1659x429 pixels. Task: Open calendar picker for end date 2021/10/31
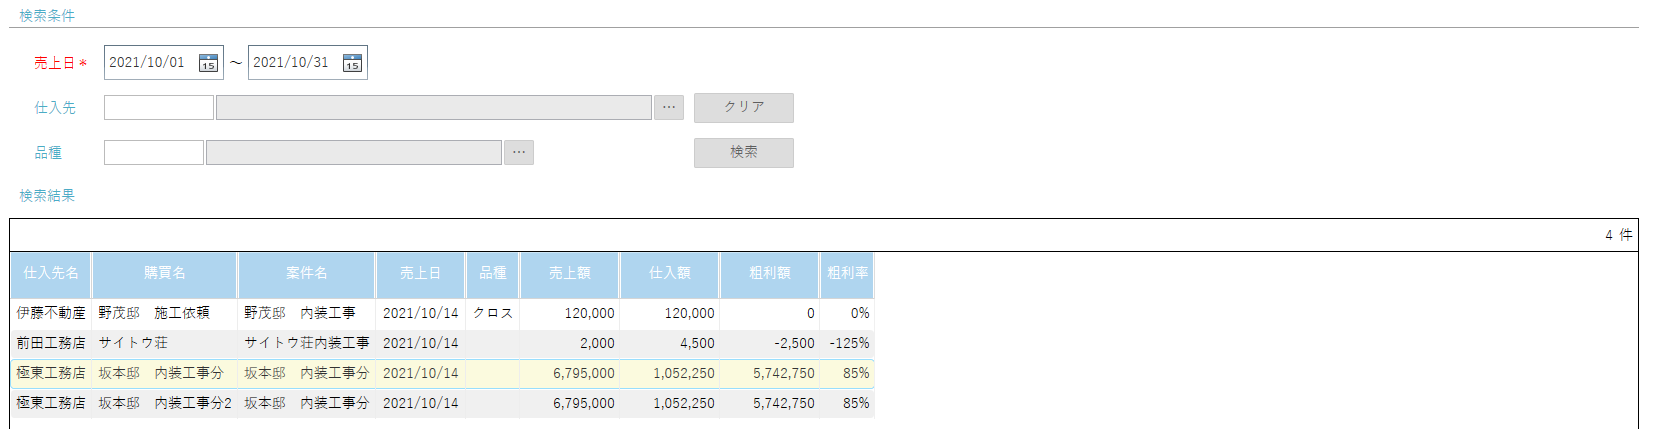coord(352,63)
